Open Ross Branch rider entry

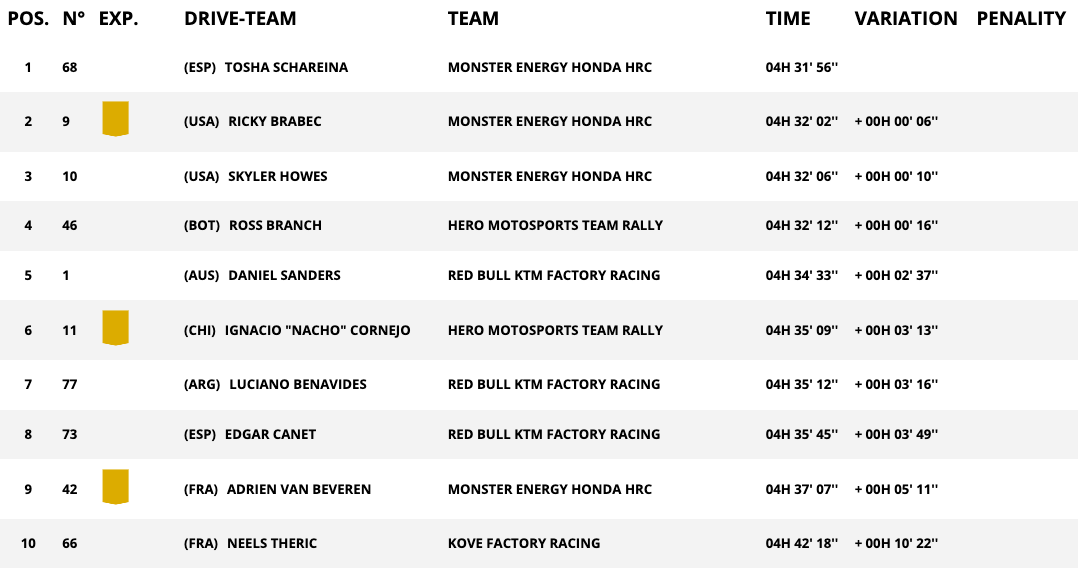coord(275,225)
